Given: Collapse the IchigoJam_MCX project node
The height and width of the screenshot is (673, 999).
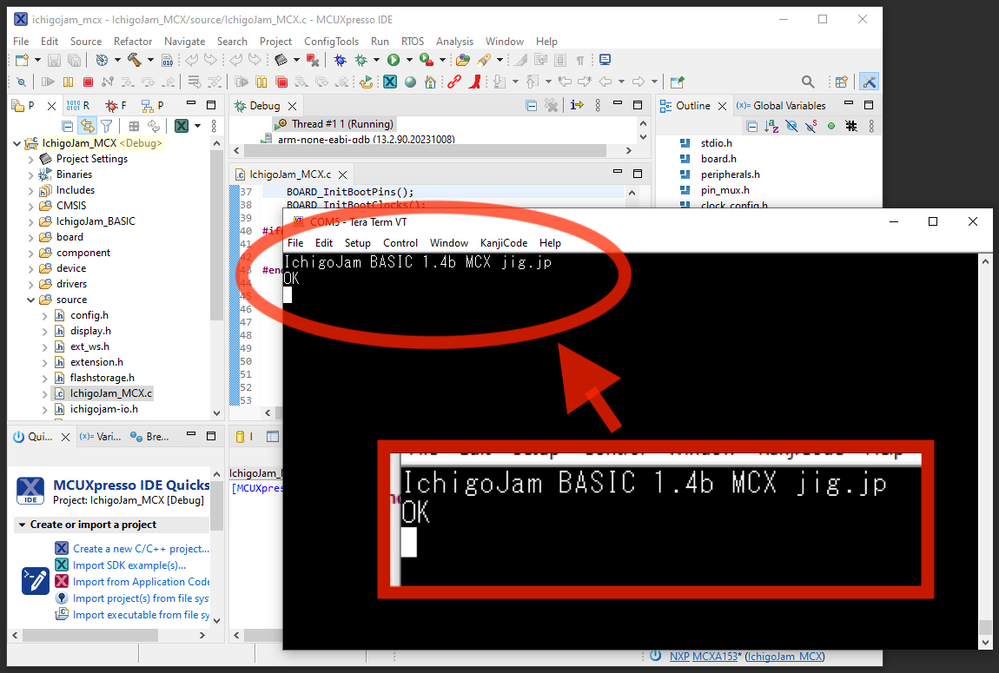Looking at the screenshot, I should coord(17,143).
